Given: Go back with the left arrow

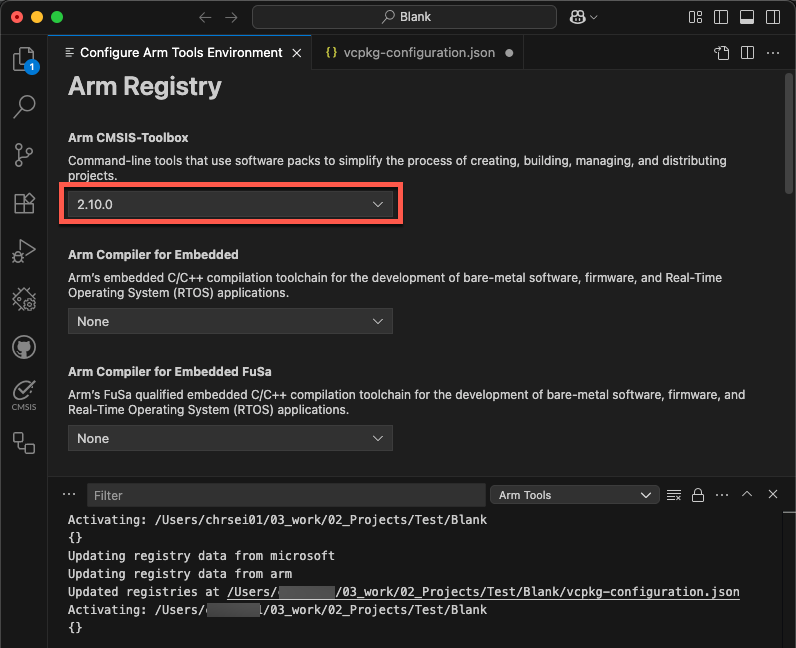Looking at the screenshot, I should tap(205, 17).
